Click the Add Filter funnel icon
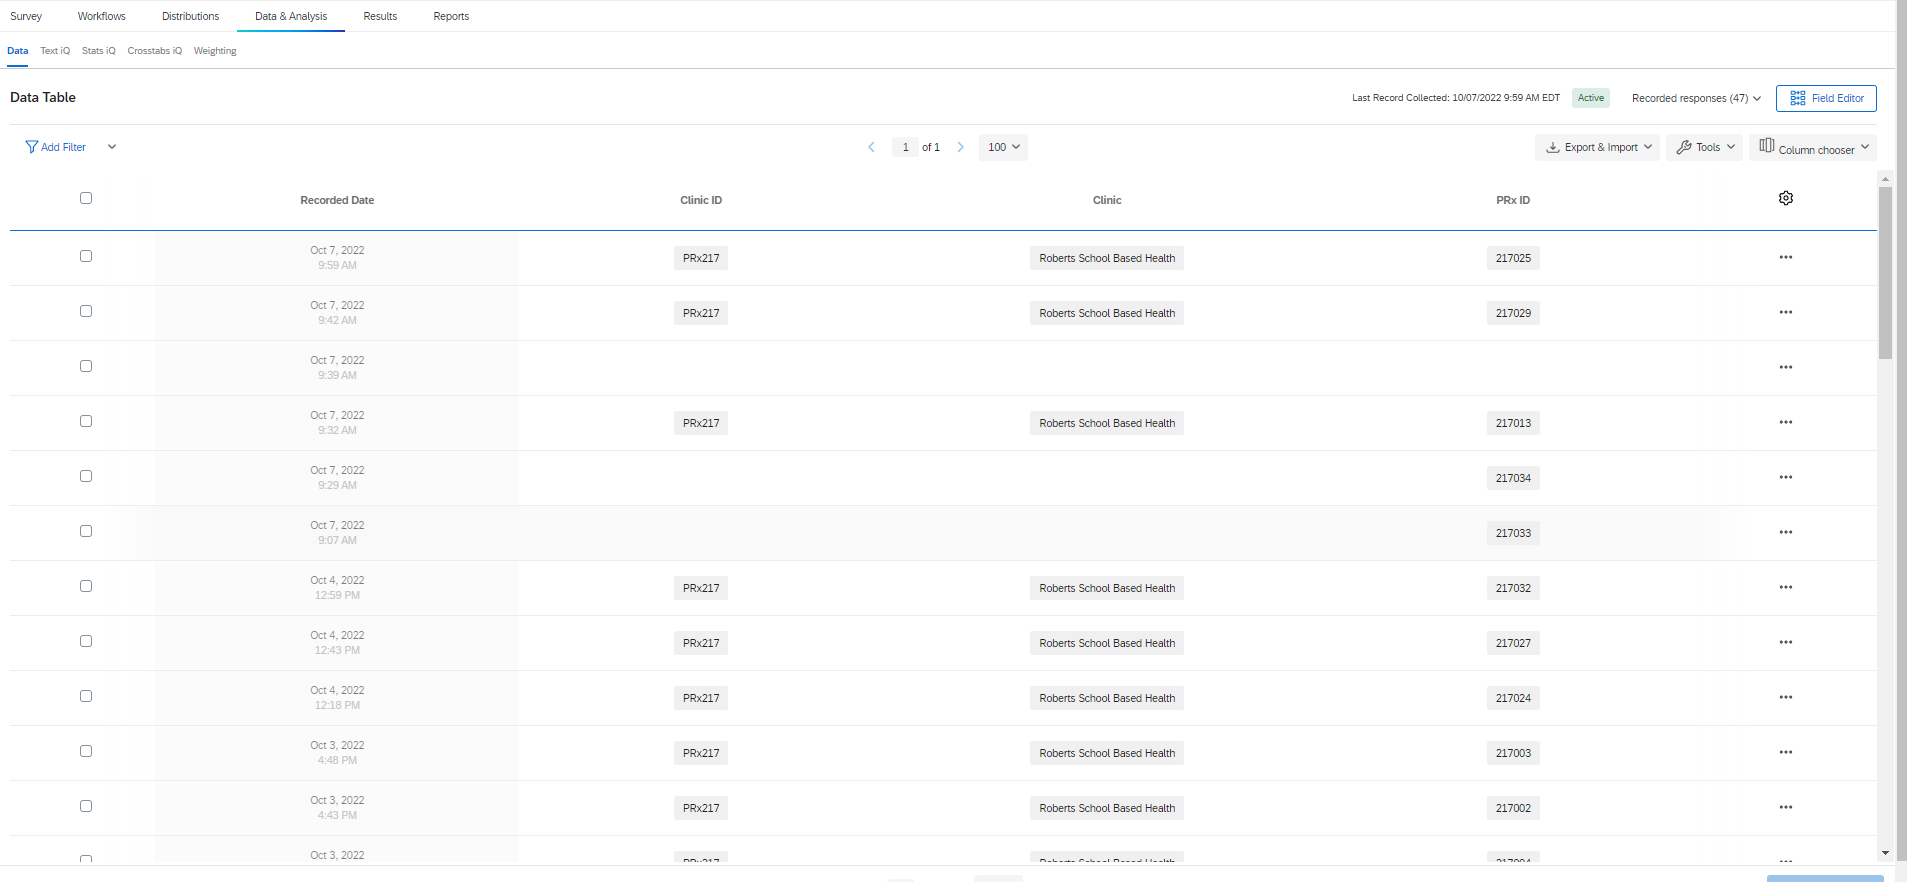 31,147
